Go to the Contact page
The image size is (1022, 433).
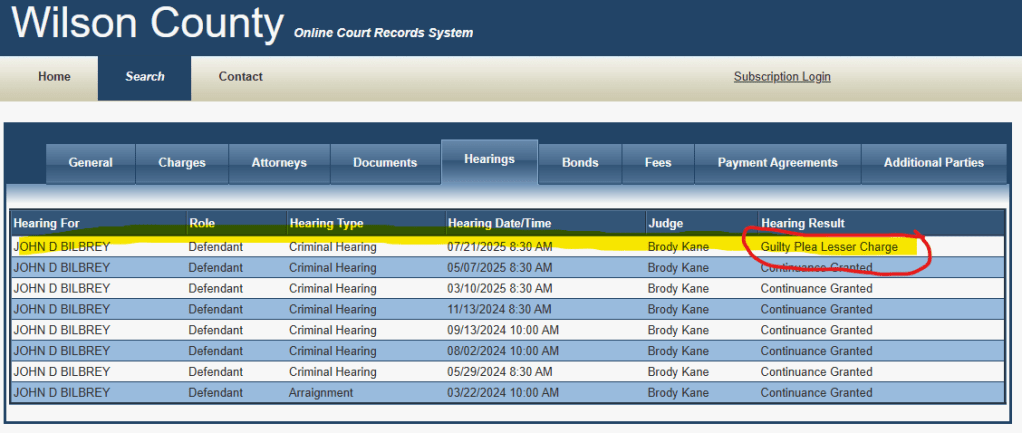click(241, 77)
